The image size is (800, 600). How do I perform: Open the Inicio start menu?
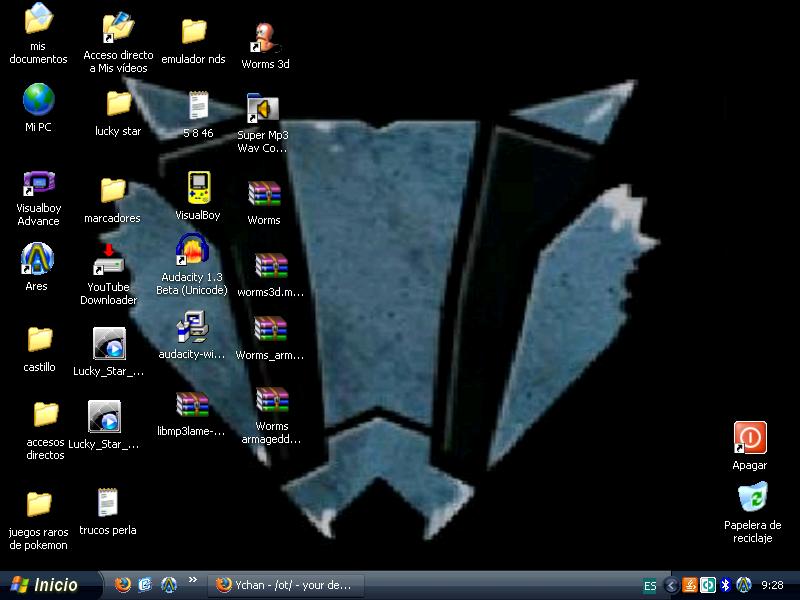pyautogui.click(x=50, y=585)
